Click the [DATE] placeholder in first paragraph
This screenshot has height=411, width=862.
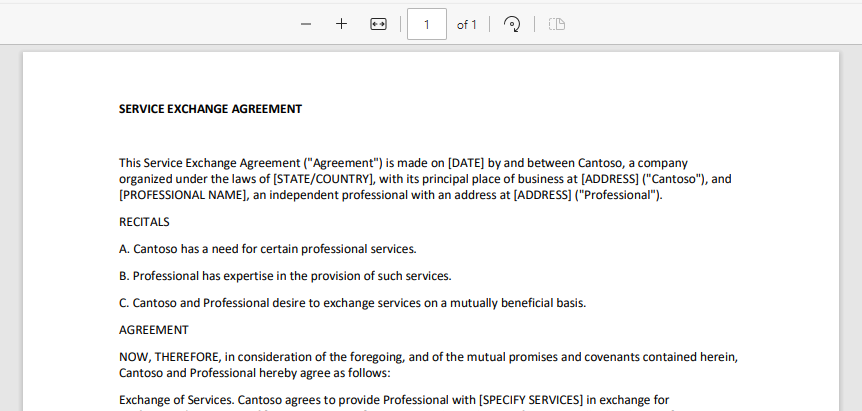click(x=466, y=163)
